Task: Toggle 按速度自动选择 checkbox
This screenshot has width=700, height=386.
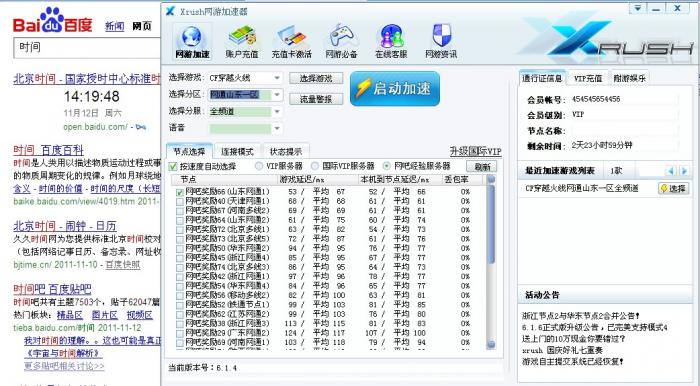Action: (173, 166)
